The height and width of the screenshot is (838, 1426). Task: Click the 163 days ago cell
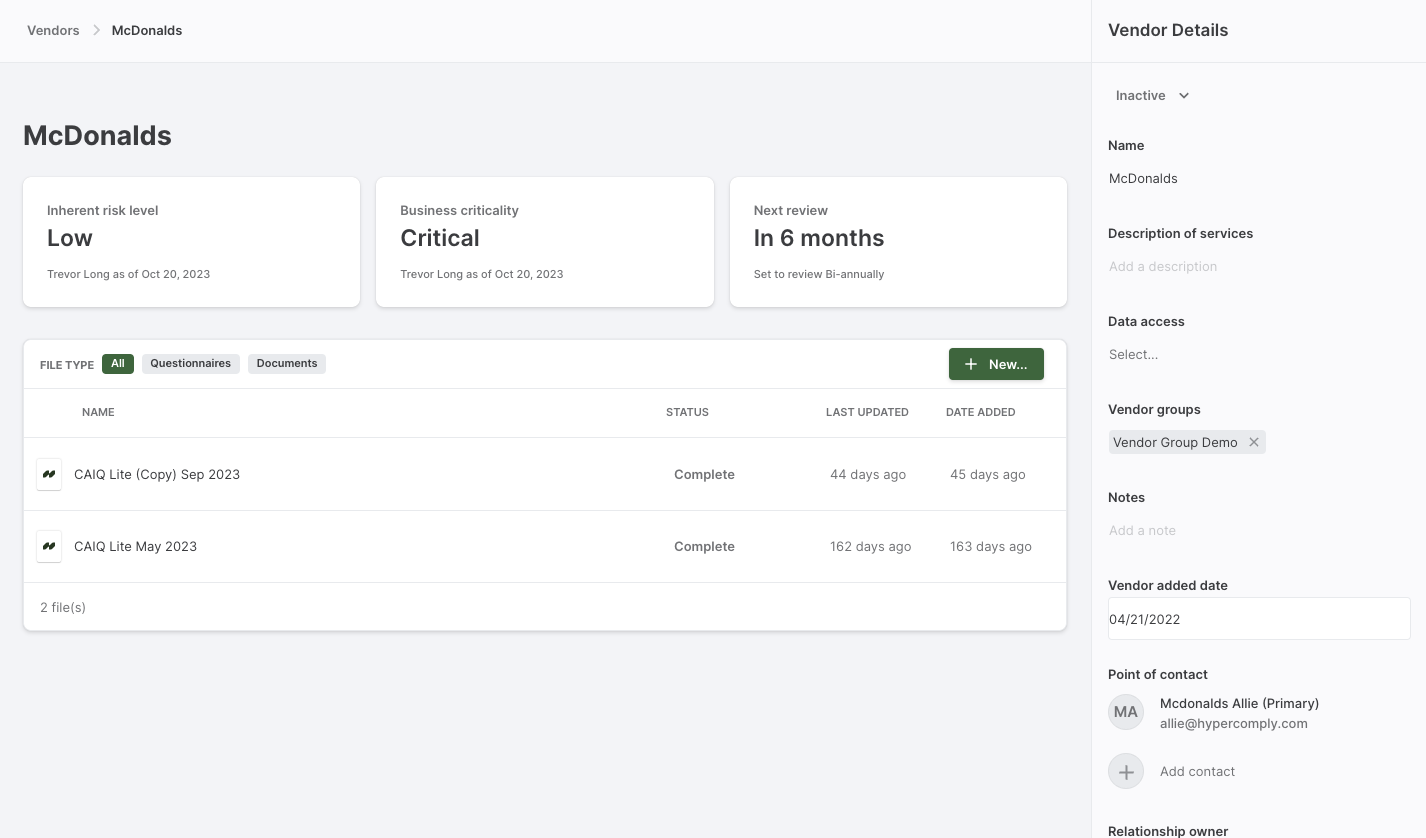pyautogui.click(x=991, y=546)
